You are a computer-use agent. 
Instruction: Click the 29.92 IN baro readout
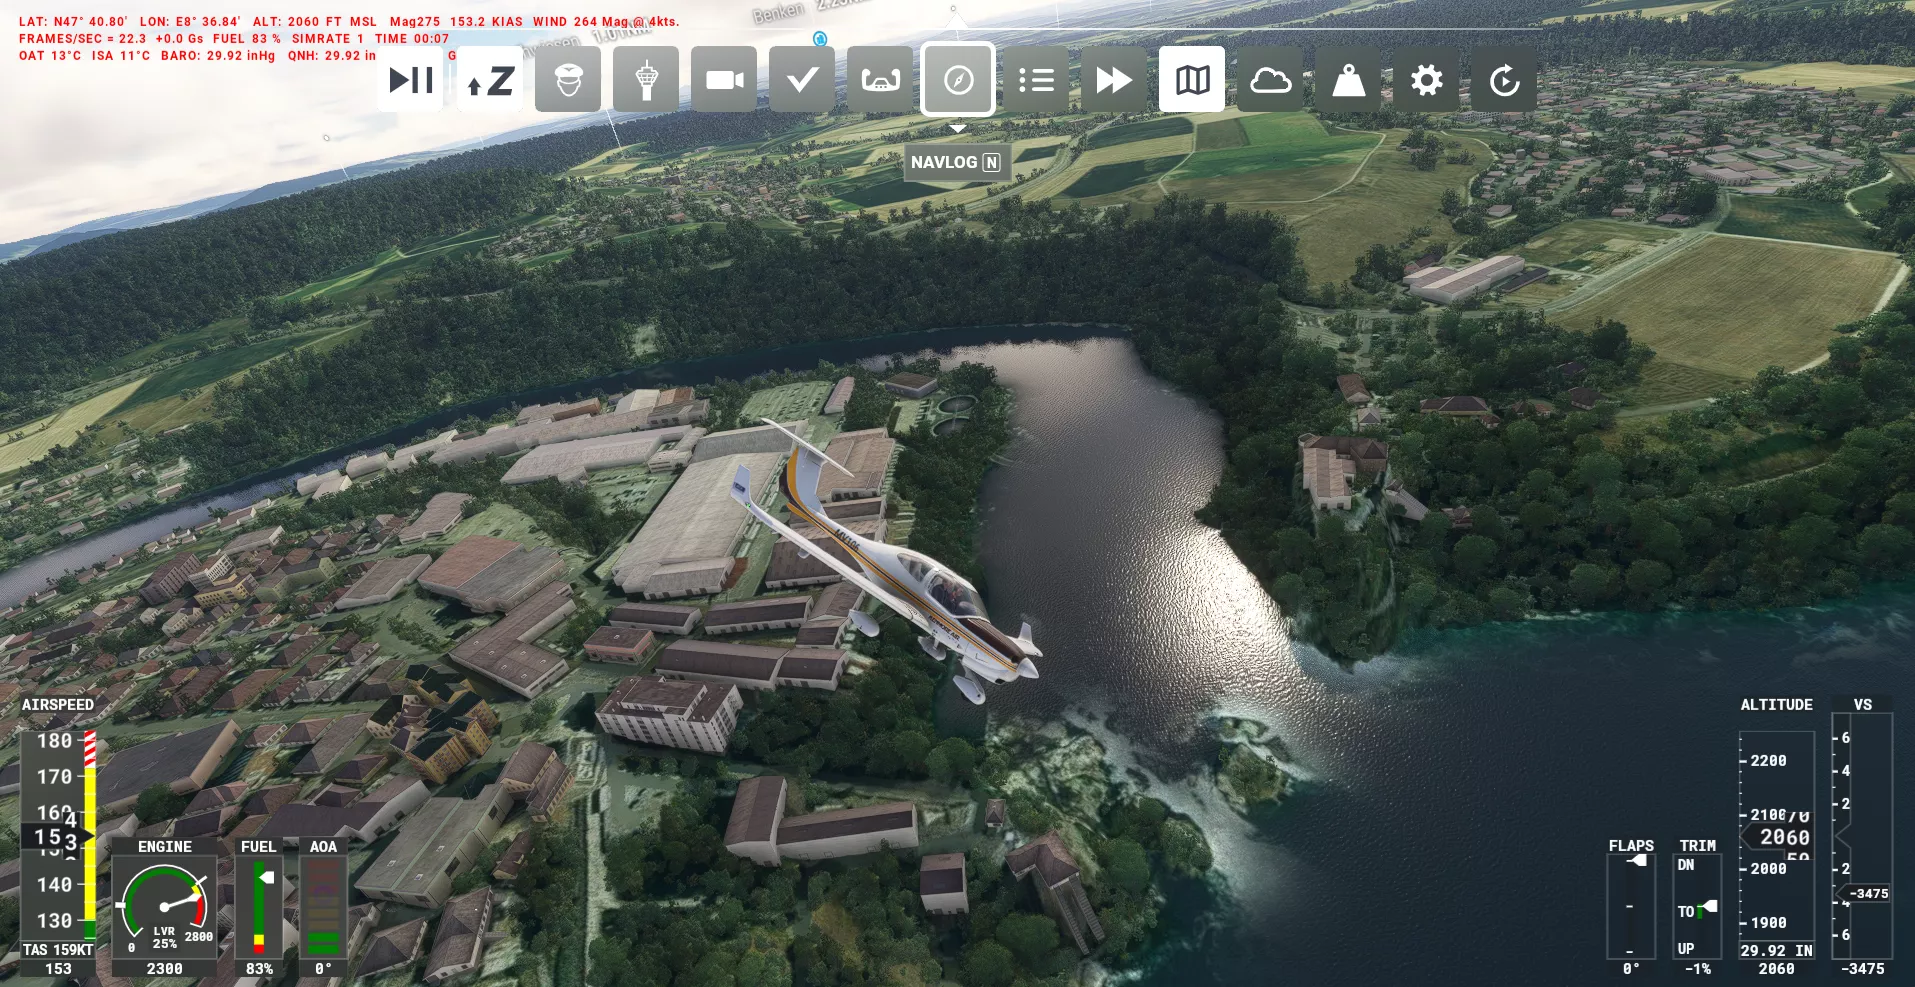[x=1776, y=951]
